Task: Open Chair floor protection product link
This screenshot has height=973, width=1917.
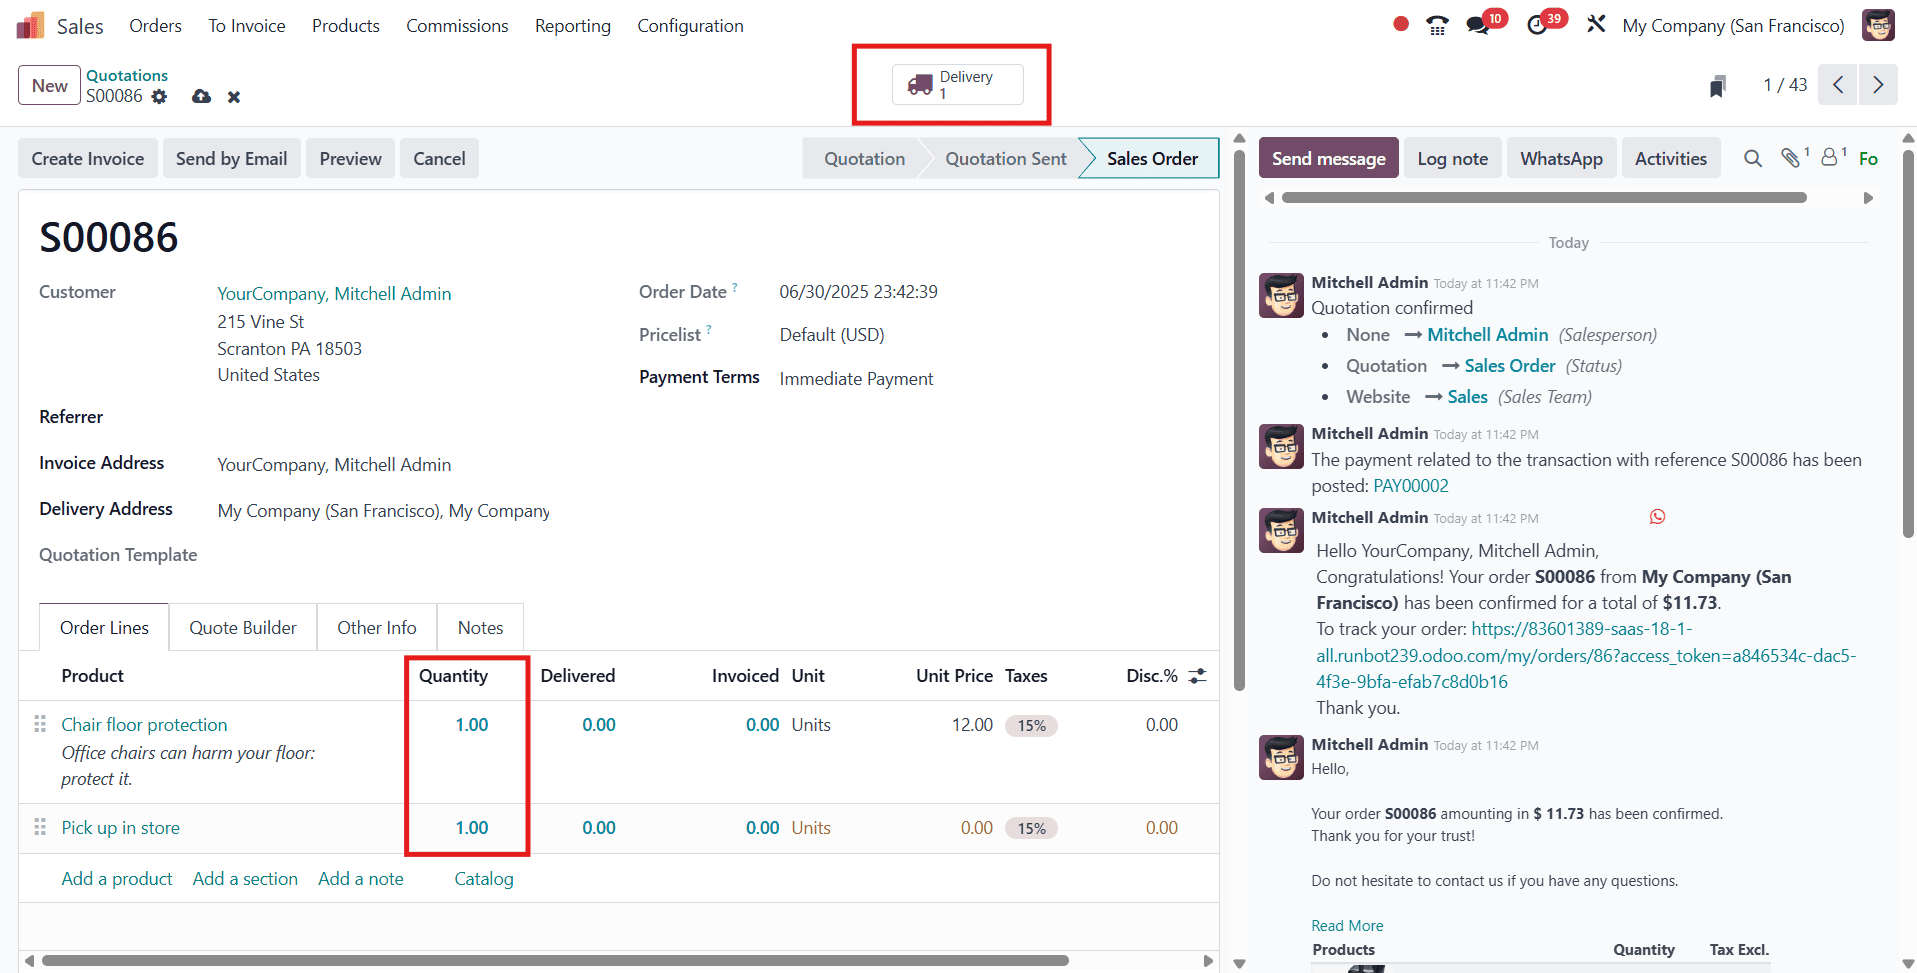Action: 145,725
